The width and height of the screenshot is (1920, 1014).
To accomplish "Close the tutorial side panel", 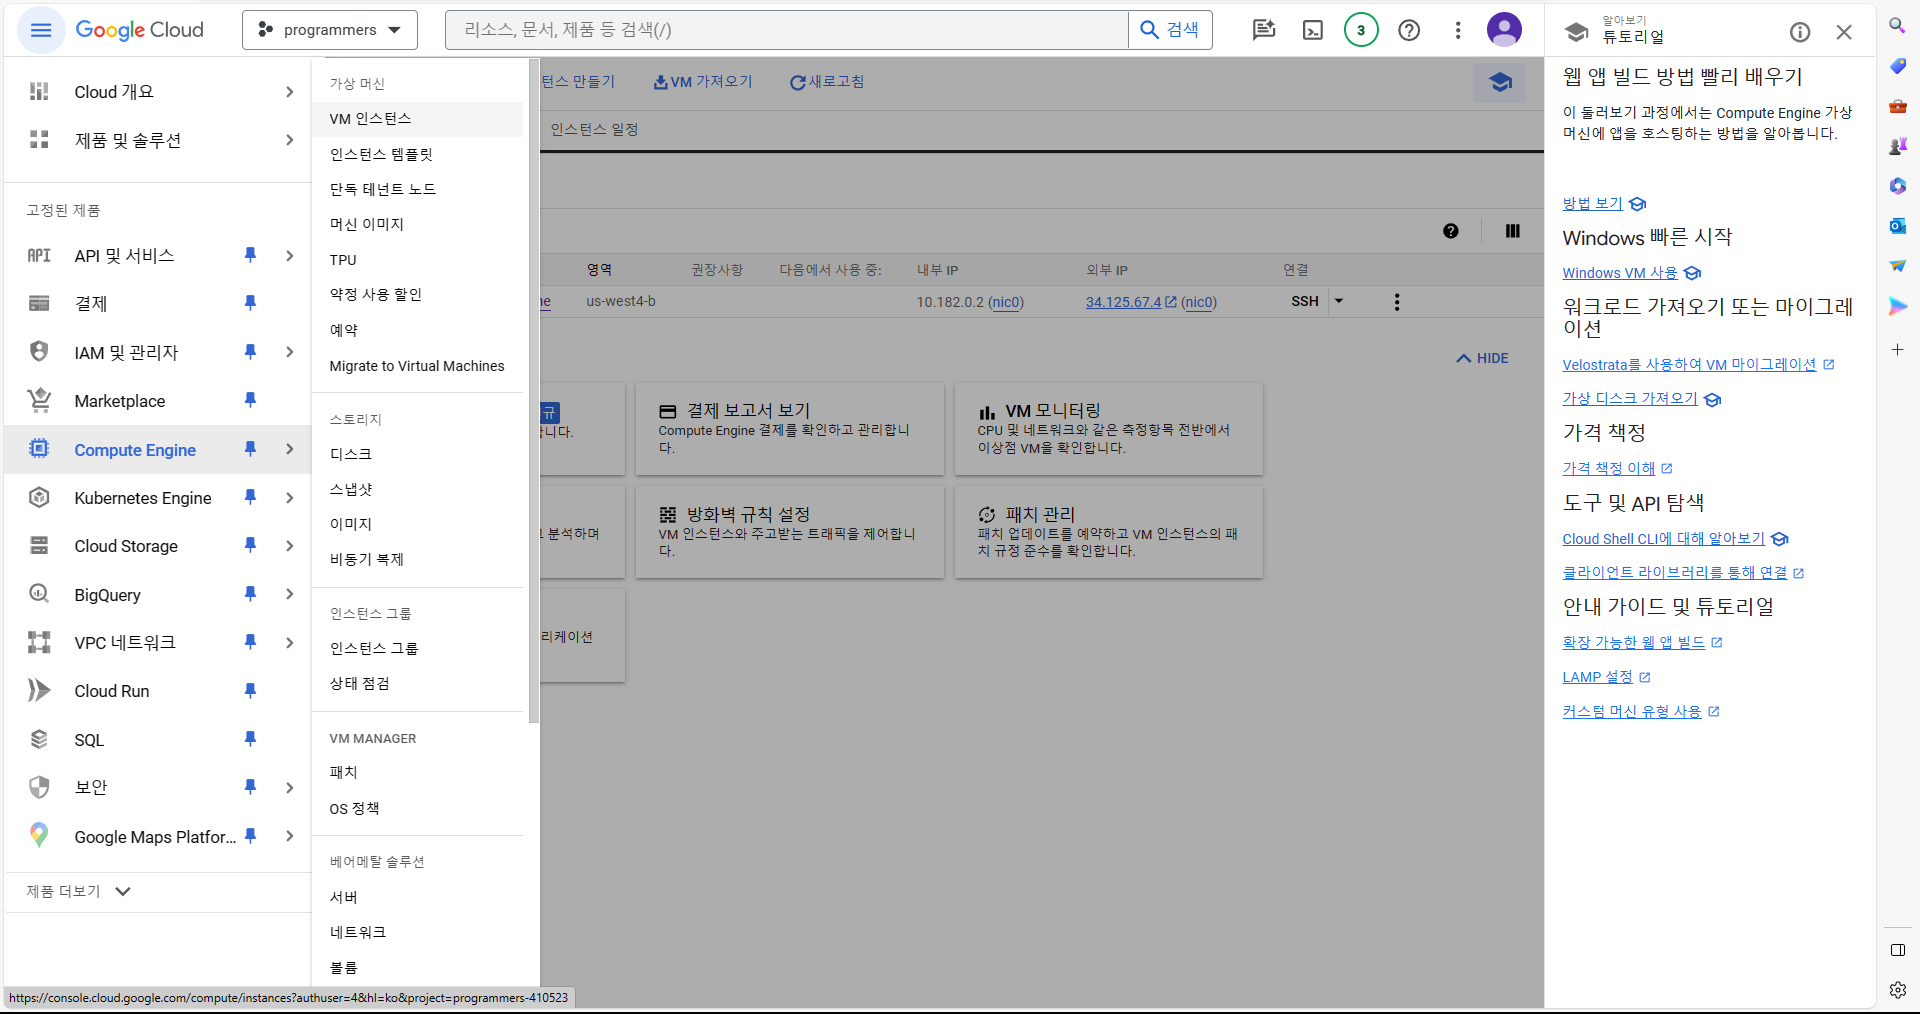I will (x=1844, y=32).
